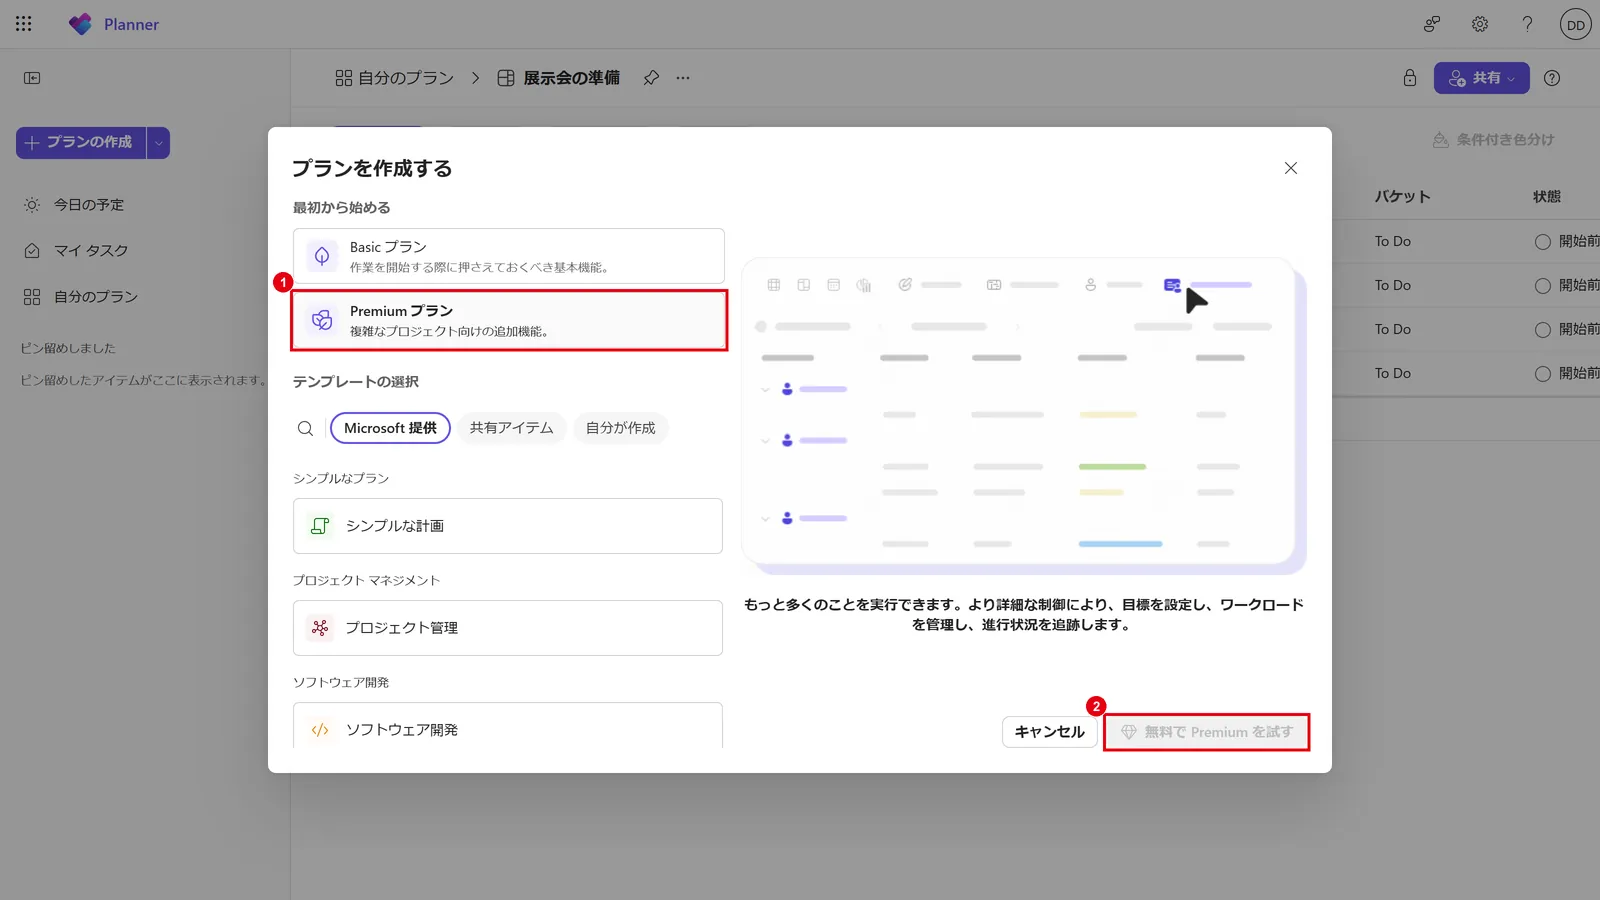Select the Premium プラン option

[x=508, y=320]
